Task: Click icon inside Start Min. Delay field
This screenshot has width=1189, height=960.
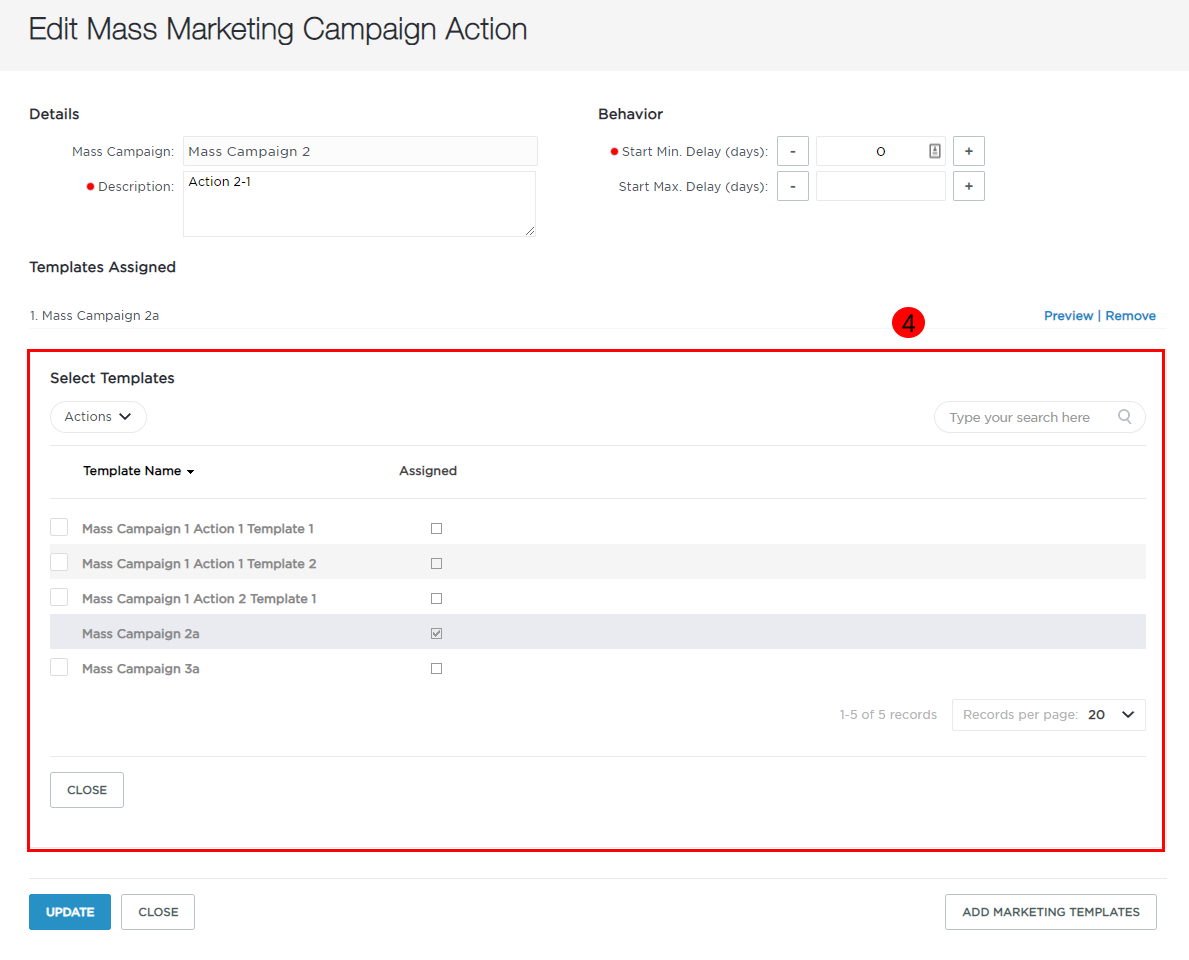Action: (x=935, y=151)
